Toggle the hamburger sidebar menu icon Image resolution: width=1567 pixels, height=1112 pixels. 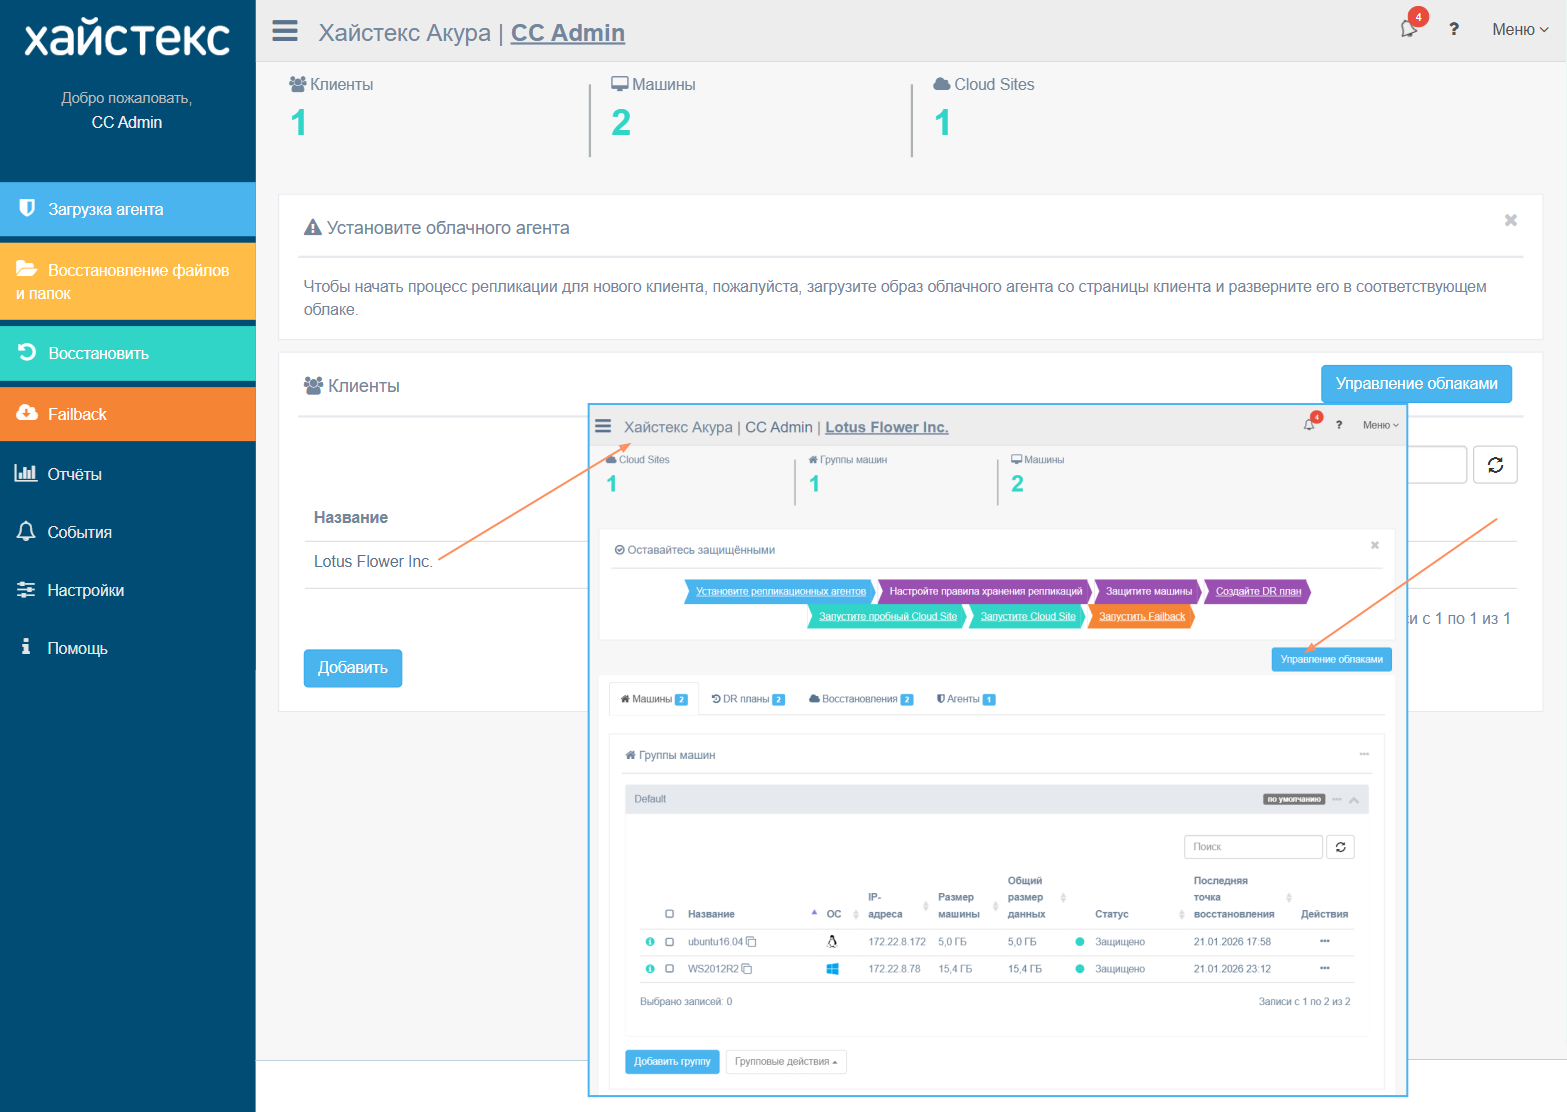[x=285, y=31]
